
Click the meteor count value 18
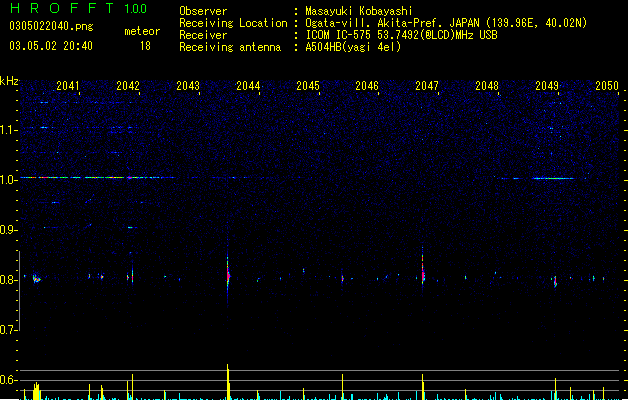(145, 46)
